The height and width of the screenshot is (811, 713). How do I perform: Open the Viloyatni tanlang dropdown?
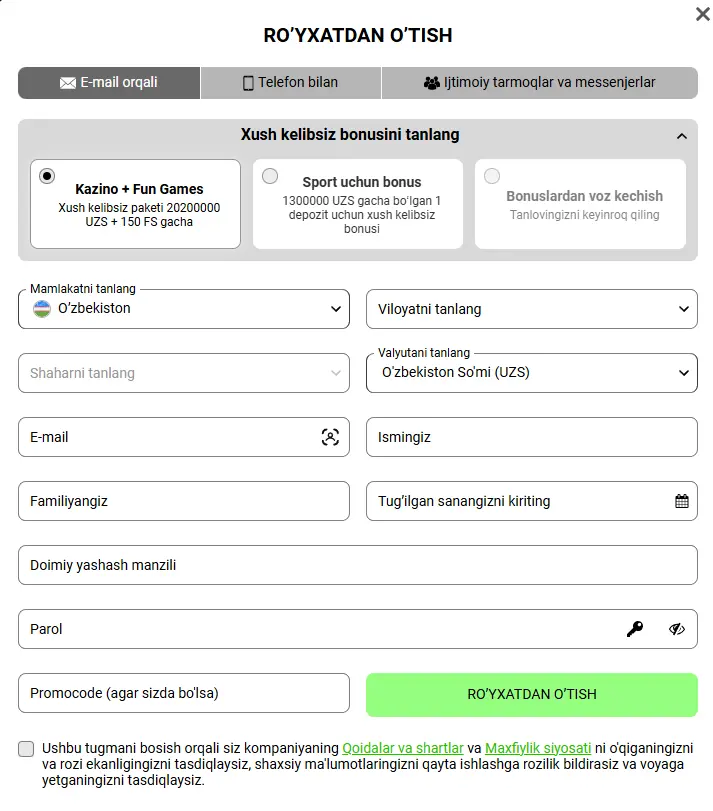(x=531, y=309)
